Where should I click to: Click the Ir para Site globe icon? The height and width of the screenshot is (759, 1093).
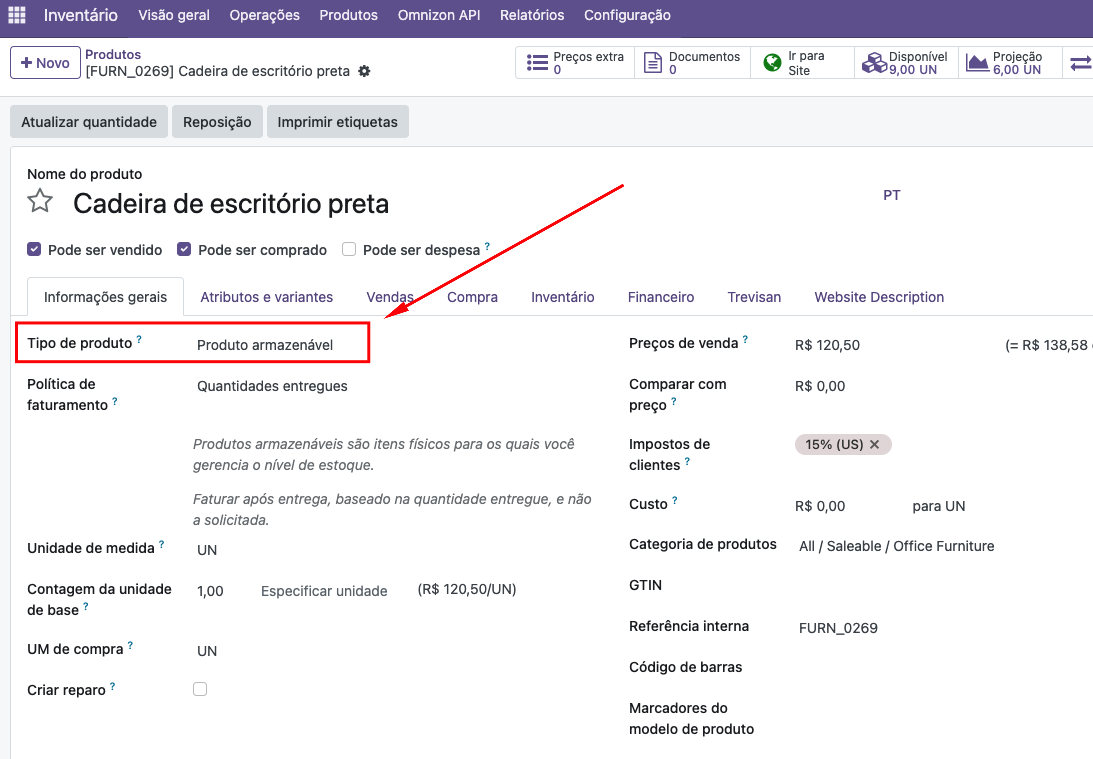click(772, 63)
